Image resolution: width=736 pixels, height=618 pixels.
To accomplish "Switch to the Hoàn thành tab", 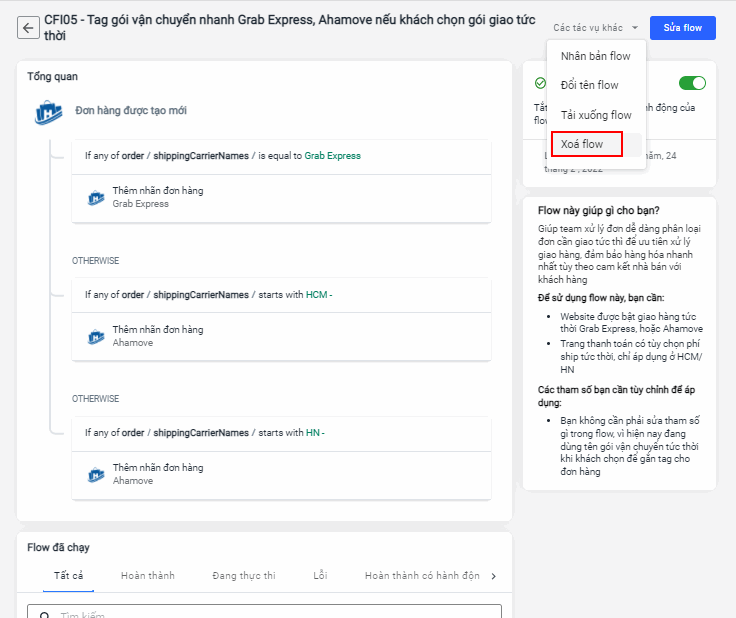I will coord(148,576).
